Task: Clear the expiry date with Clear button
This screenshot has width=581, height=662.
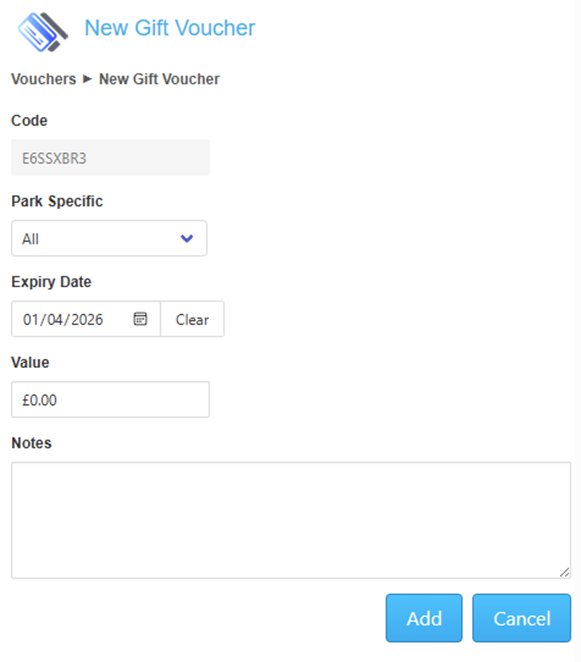Action: pyautogui.click(x=192, y=319)
